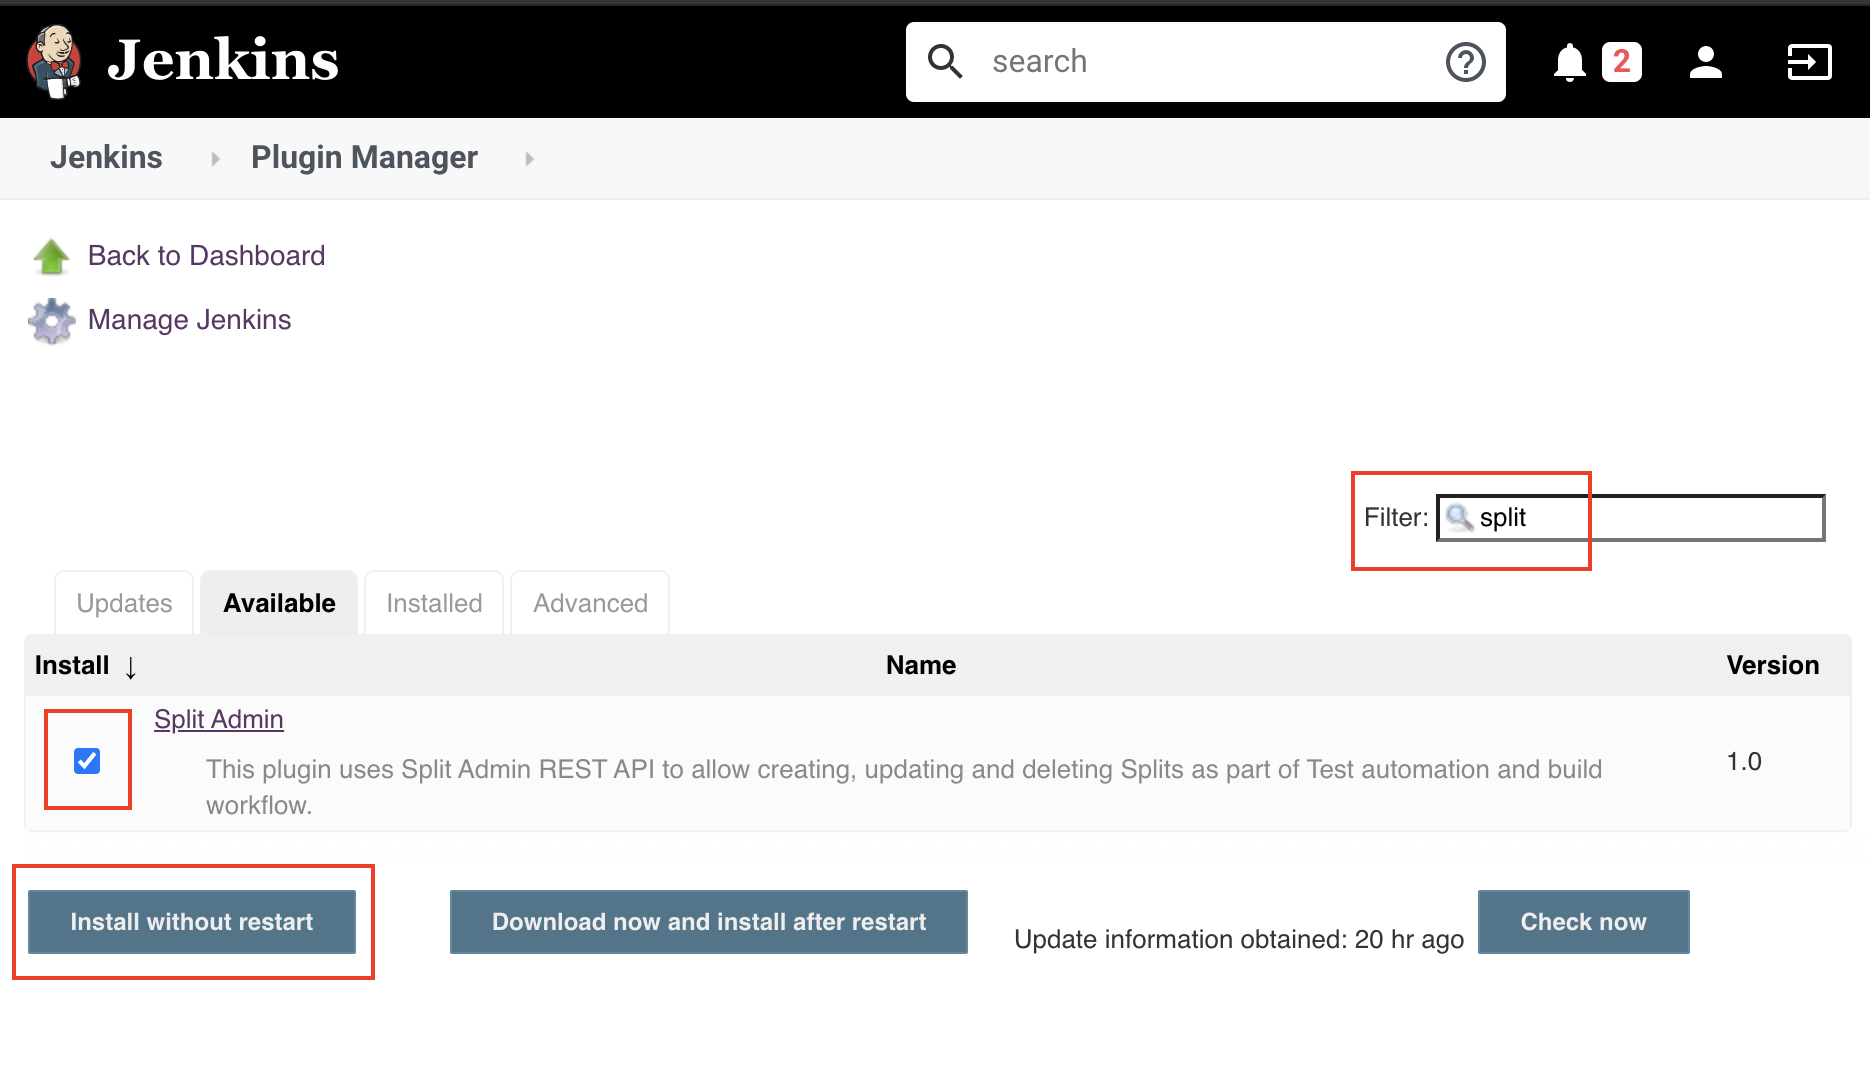
Task: Expand the Jenkins breadcrumb arrow
Action: (215, 159)
